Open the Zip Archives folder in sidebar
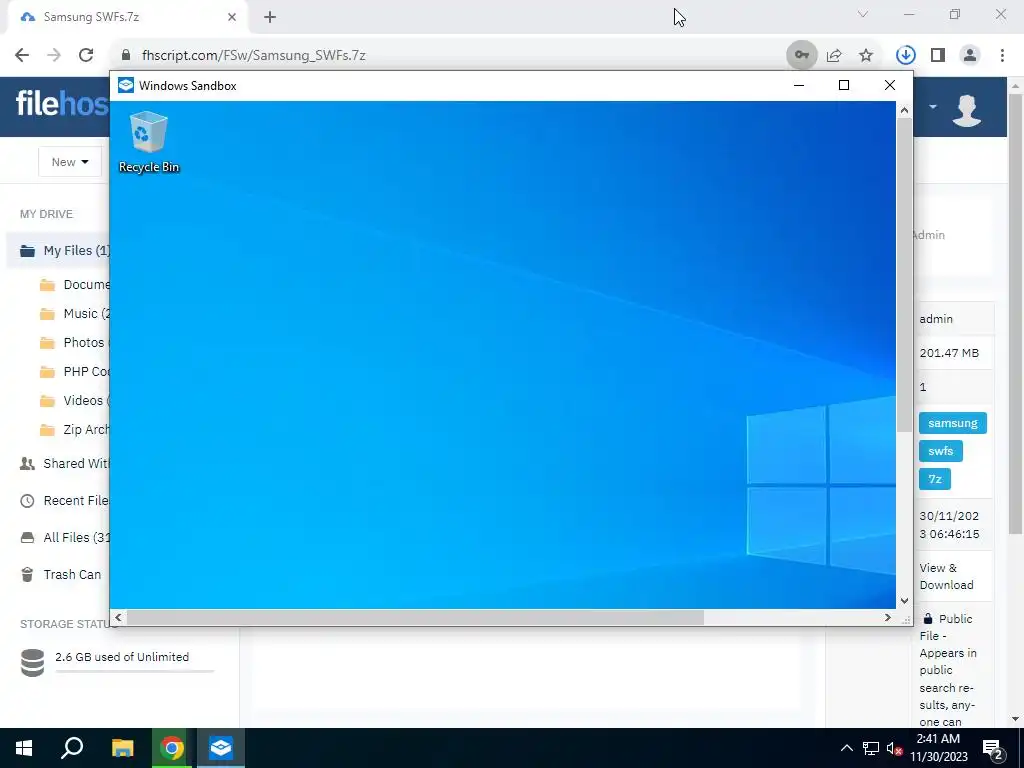Image resolution: width=1024 pixels, height=768 pixels. click(74, 430)
